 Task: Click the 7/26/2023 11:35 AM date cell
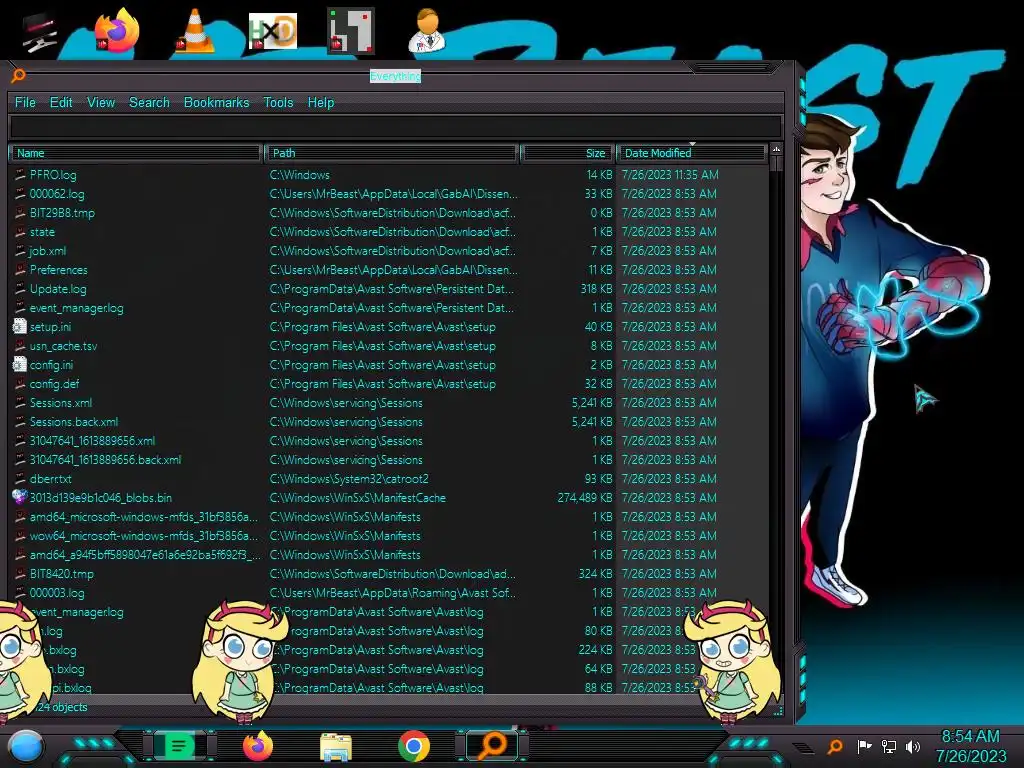click(670, 175)
